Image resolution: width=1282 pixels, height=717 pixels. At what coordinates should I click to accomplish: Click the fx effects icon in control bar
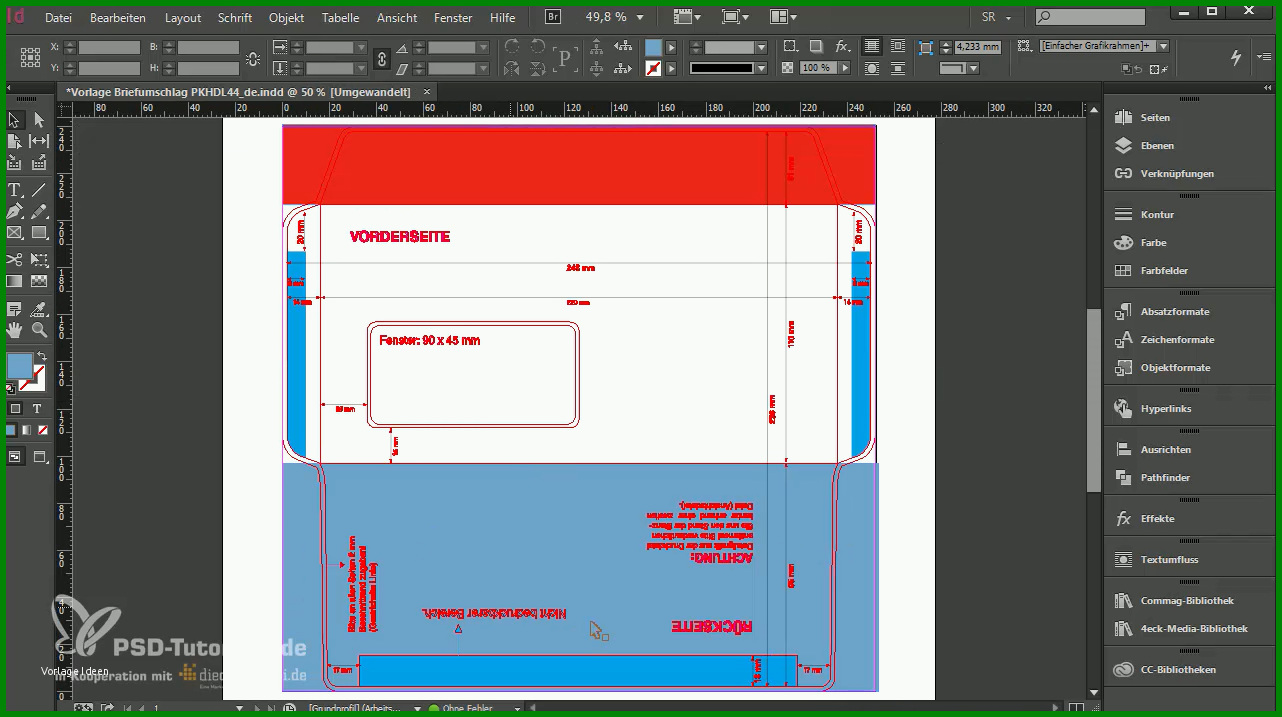842,47
